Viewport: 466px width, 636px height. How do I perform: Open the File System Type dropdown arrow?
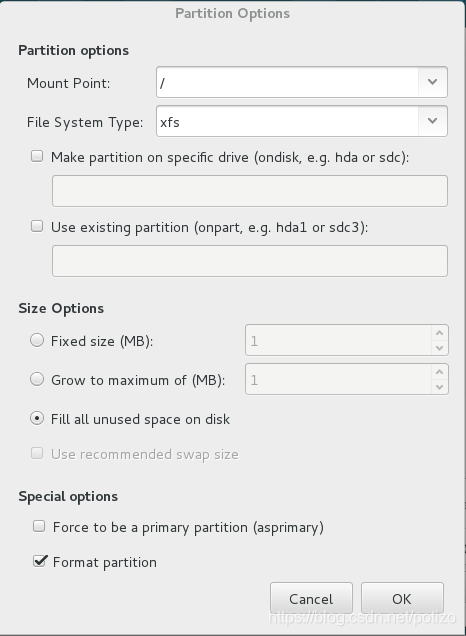coord(432,121)
